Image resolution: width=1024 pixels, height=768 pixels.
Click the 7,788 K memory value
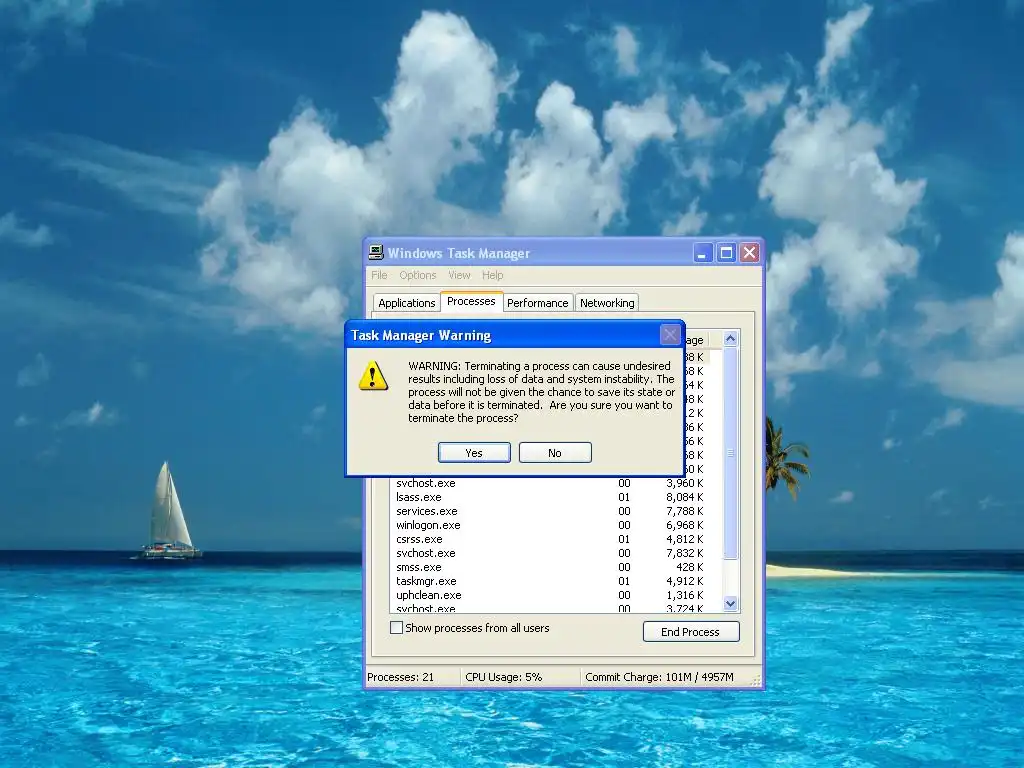point(684,511)
